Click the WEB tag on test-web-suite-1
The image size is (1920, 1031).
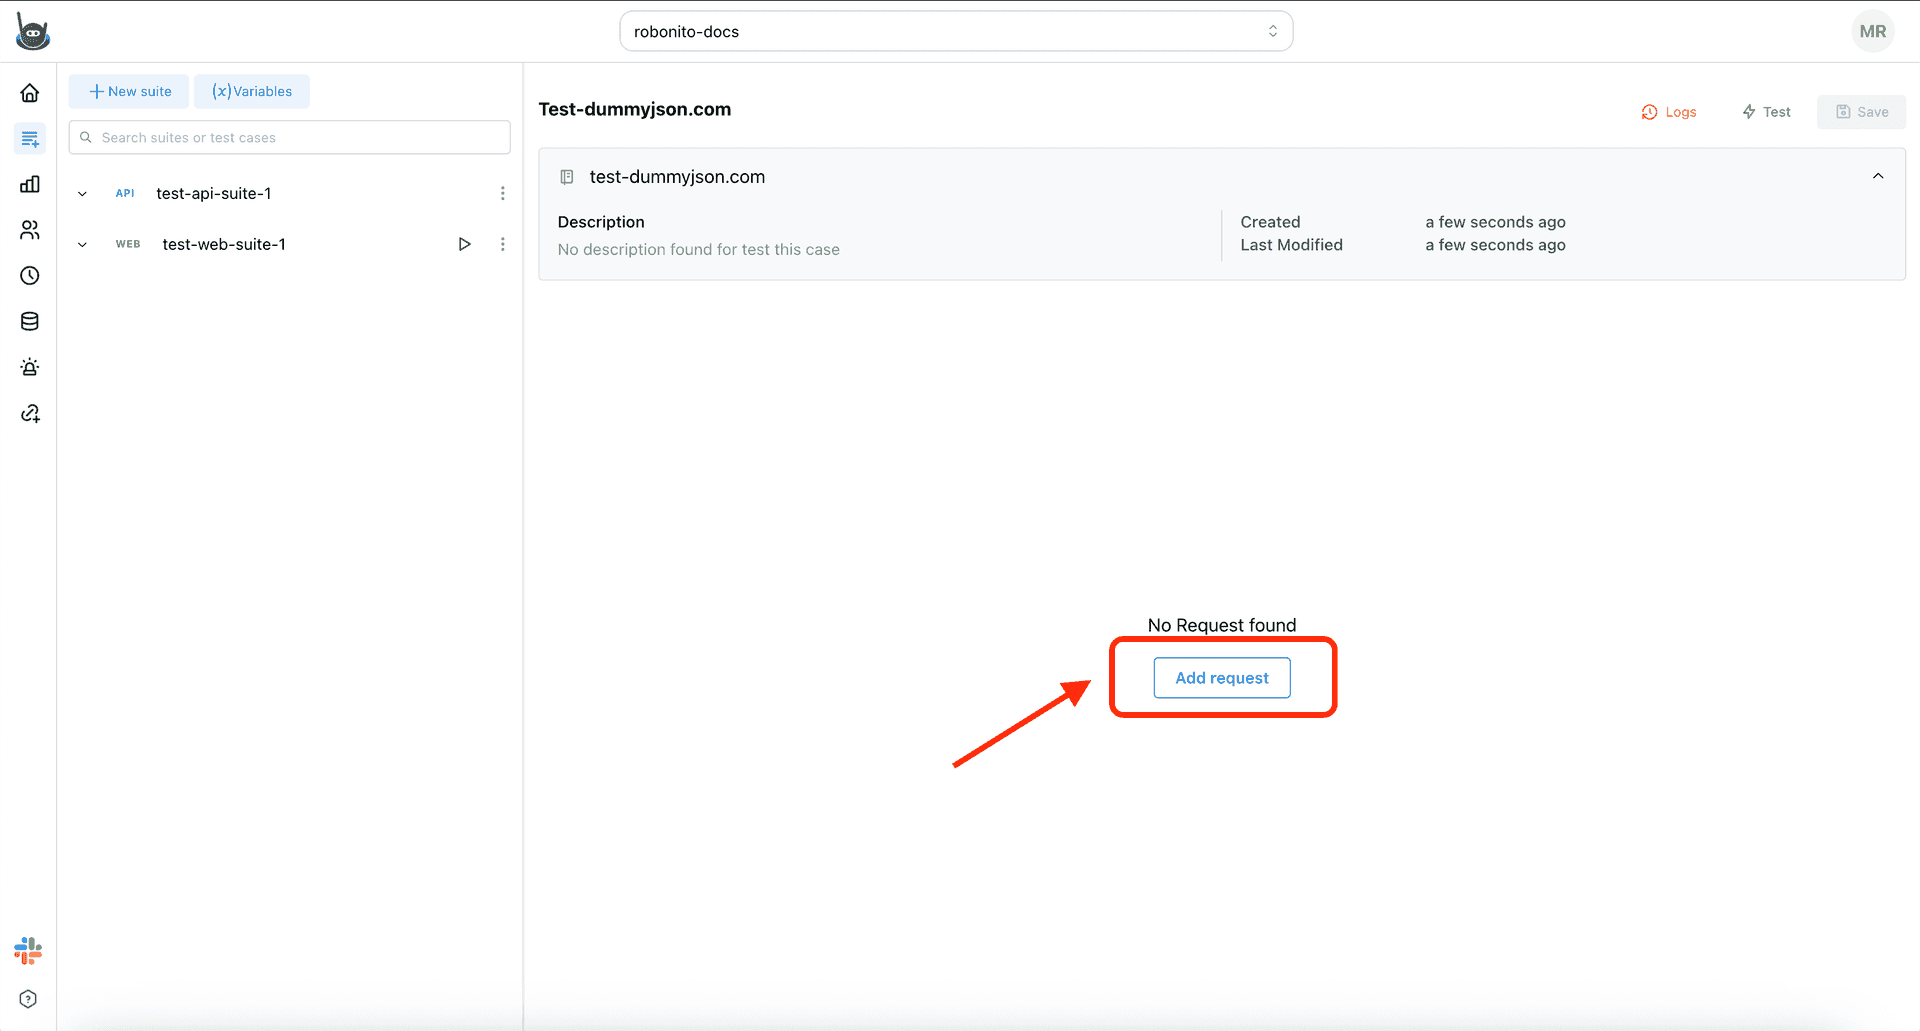128,244
